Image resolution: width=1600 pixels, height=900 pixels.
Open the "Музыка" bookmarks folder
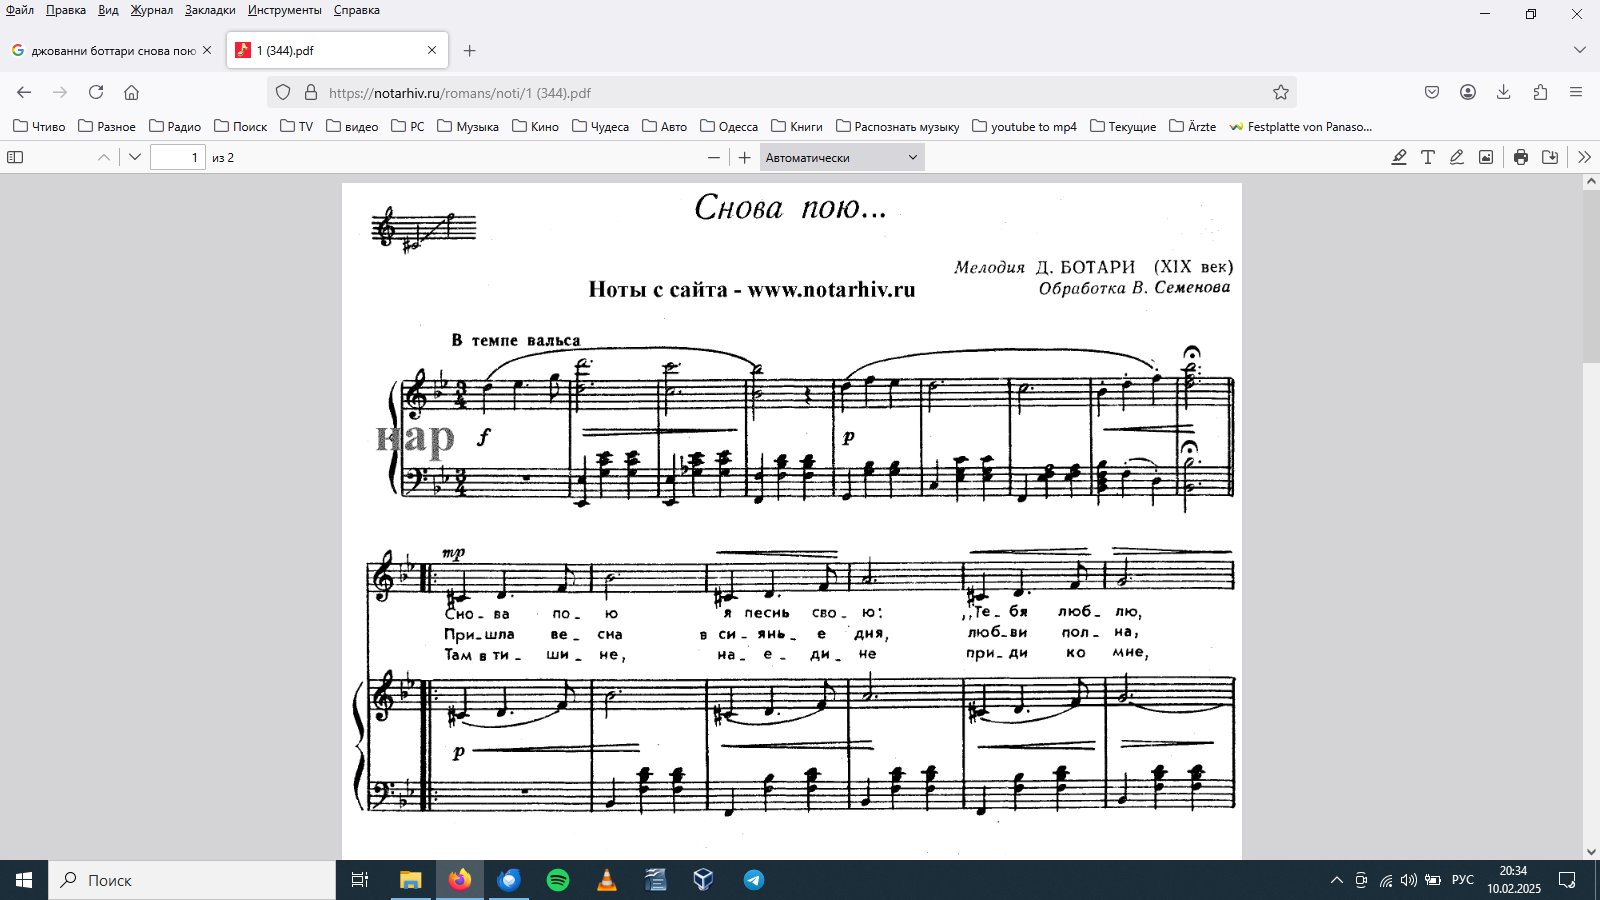coord(468,126)
